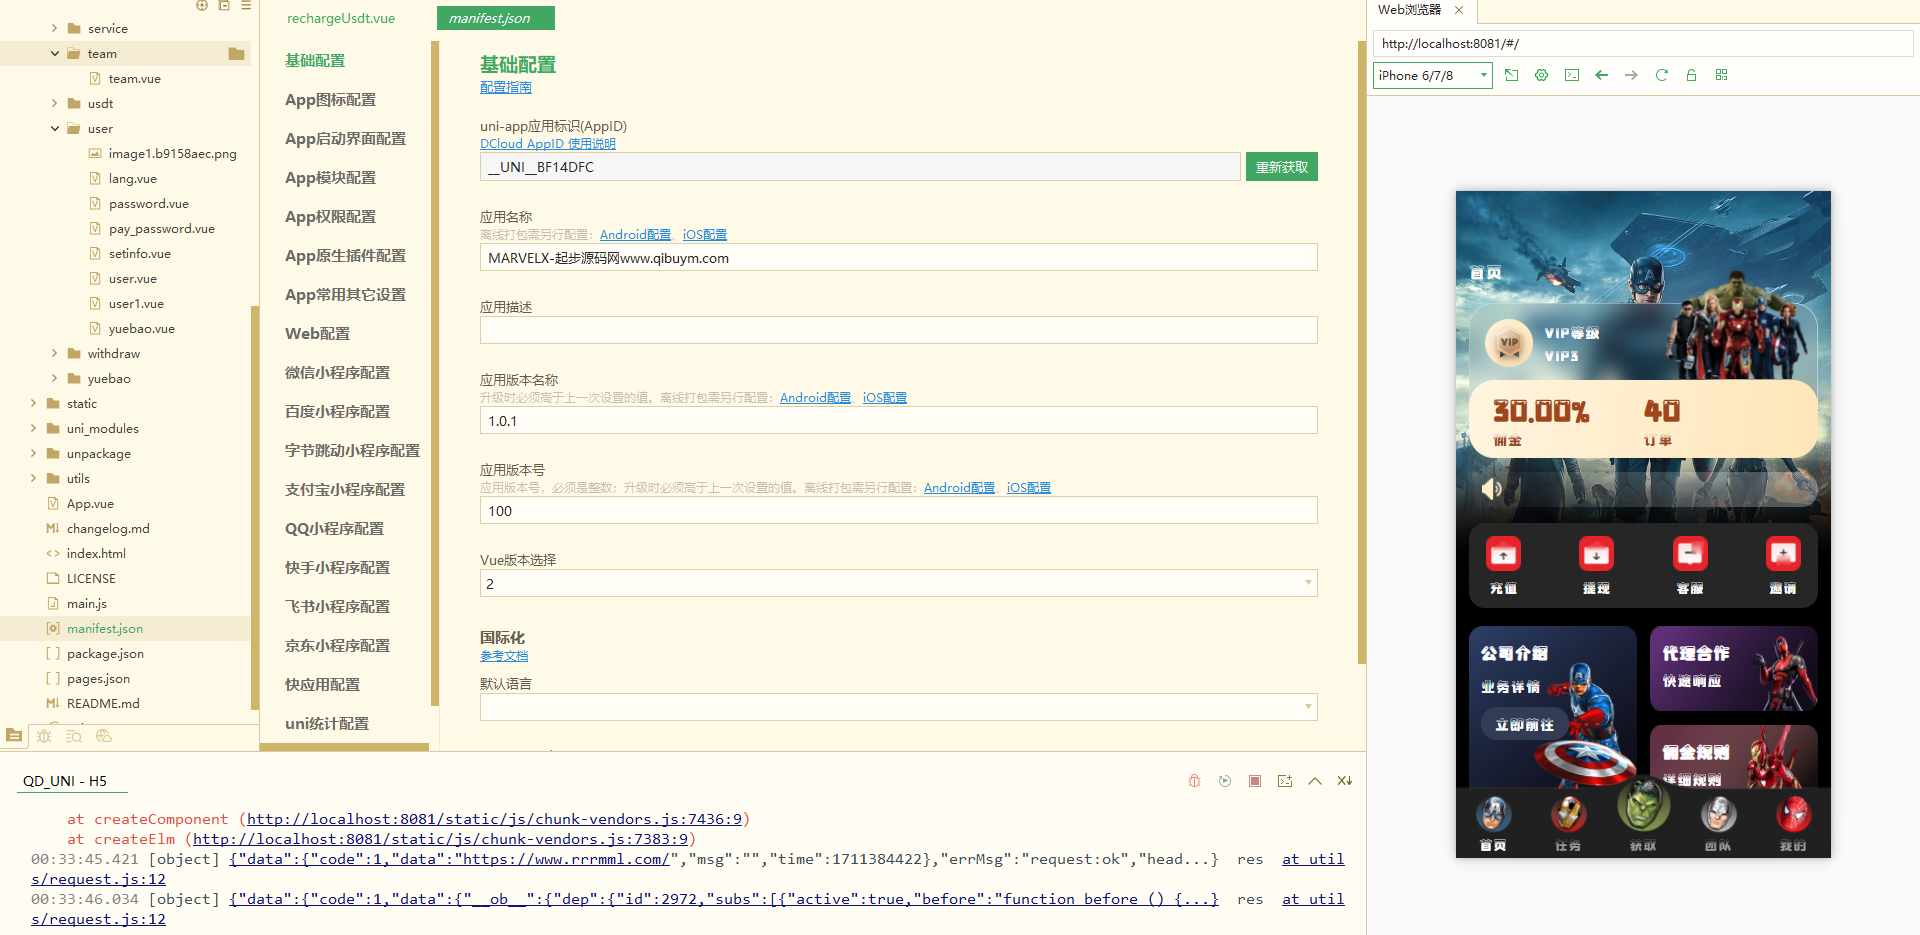Screen dimensions: 1920x935
Task: Refresh the web browser preview
Action: pos(1661,75)
